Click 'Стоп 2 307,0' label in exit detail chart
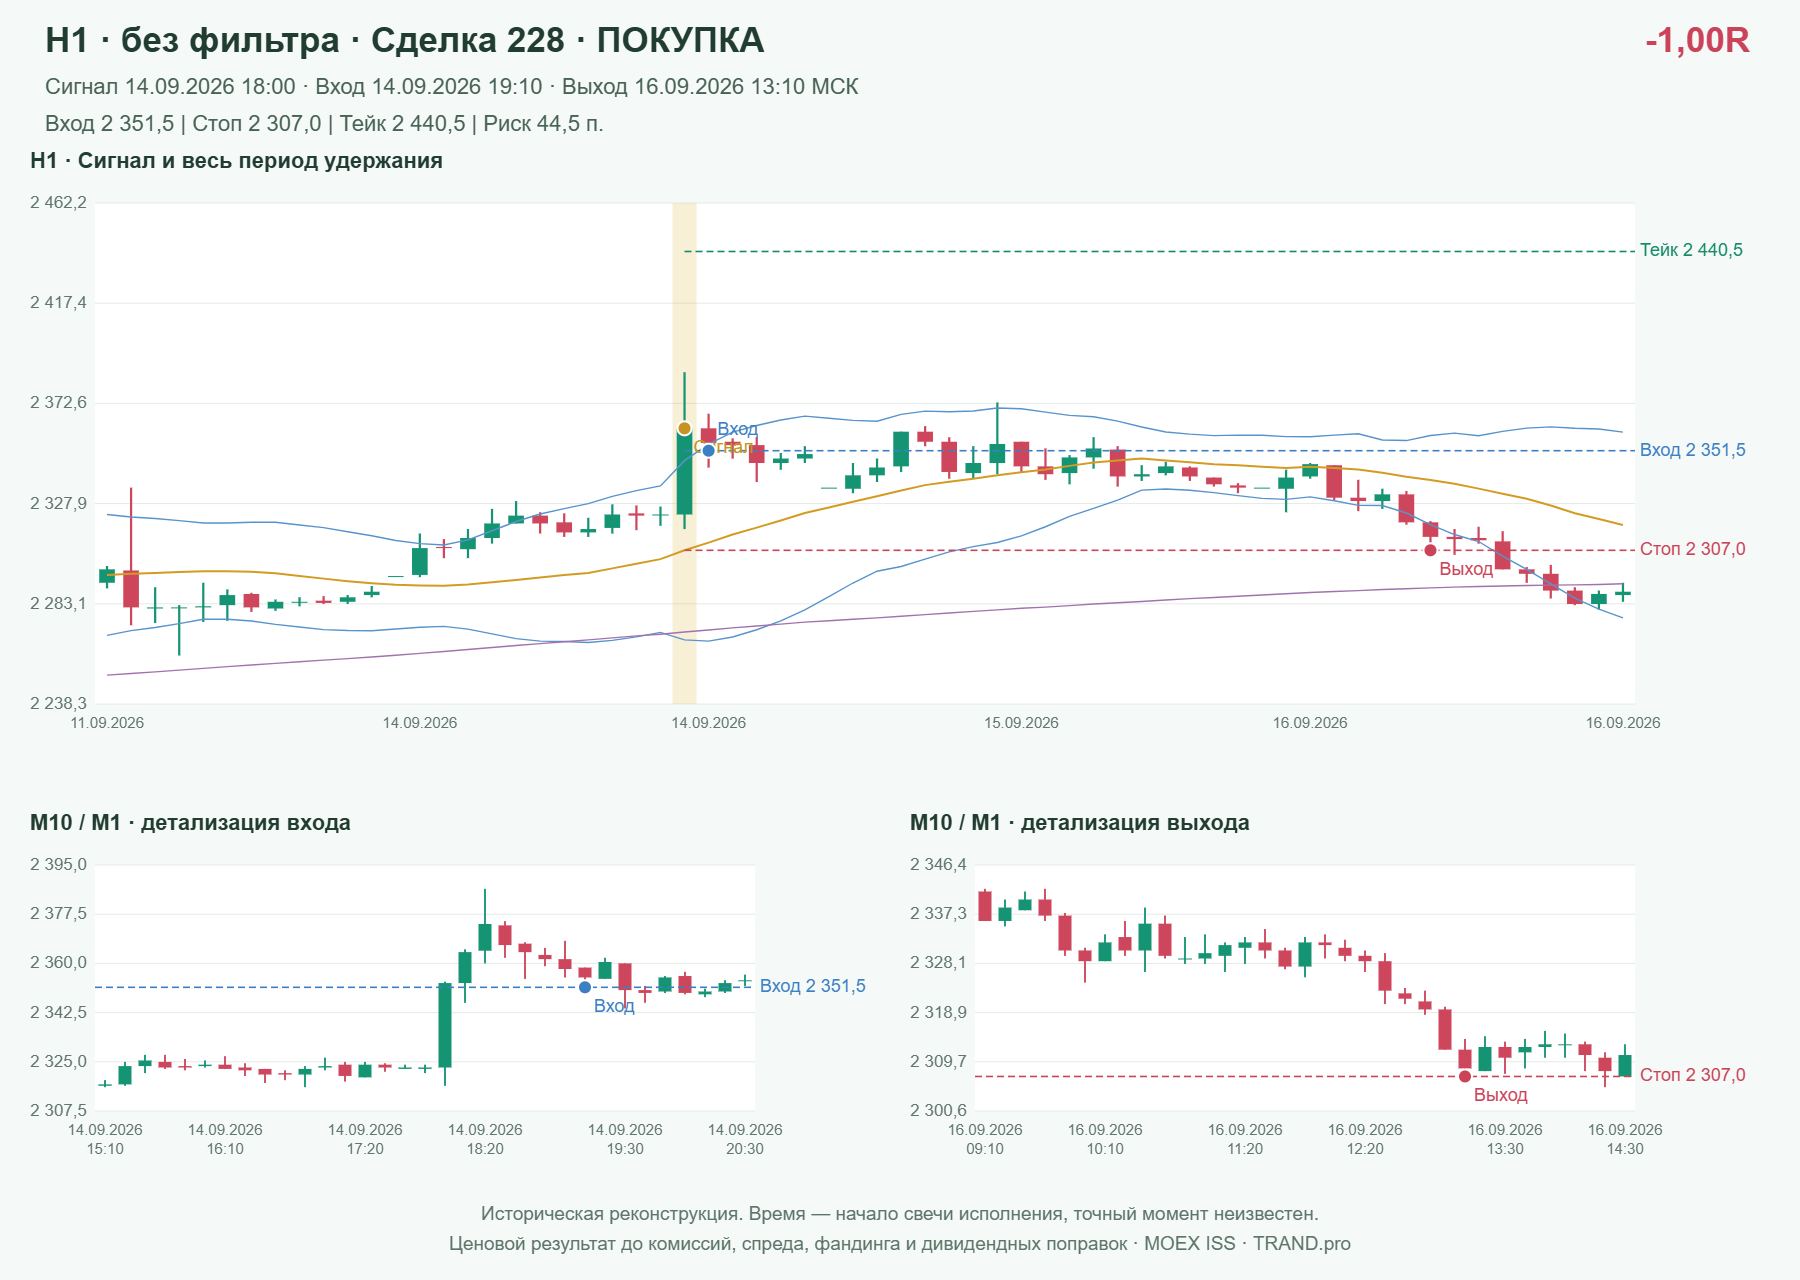The height and width of the screenshot is (1280, 1800). (x=1693, y=1075)
